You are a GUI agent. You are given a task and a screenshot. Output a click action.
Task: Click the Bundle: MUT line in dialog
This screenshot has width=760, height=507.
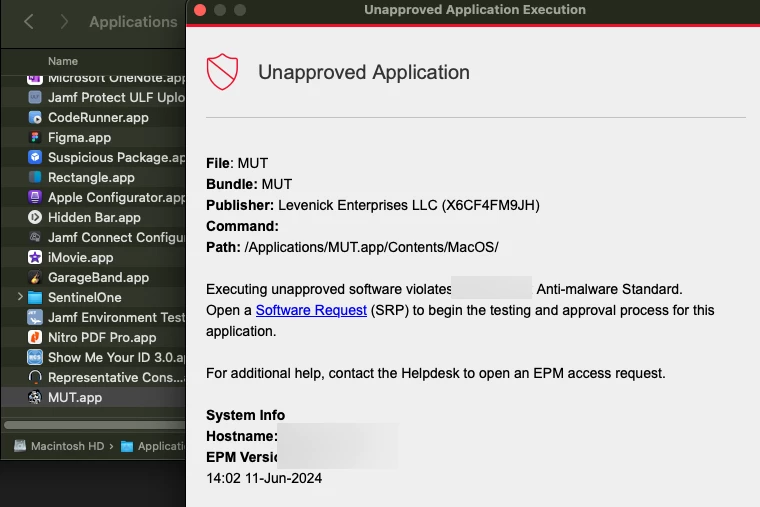249,184
